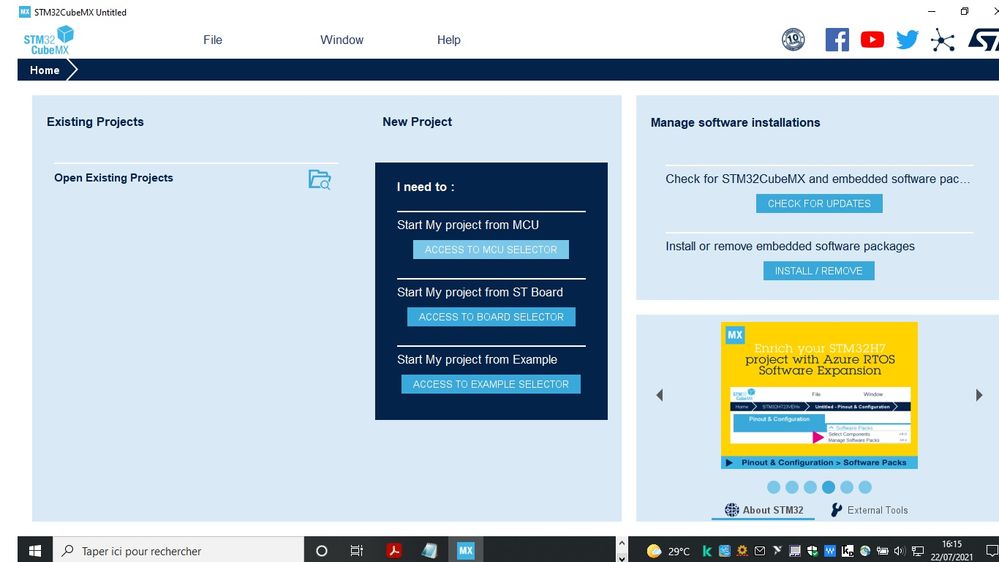Click the clock showing 16:15

click(x=952, y=544)
